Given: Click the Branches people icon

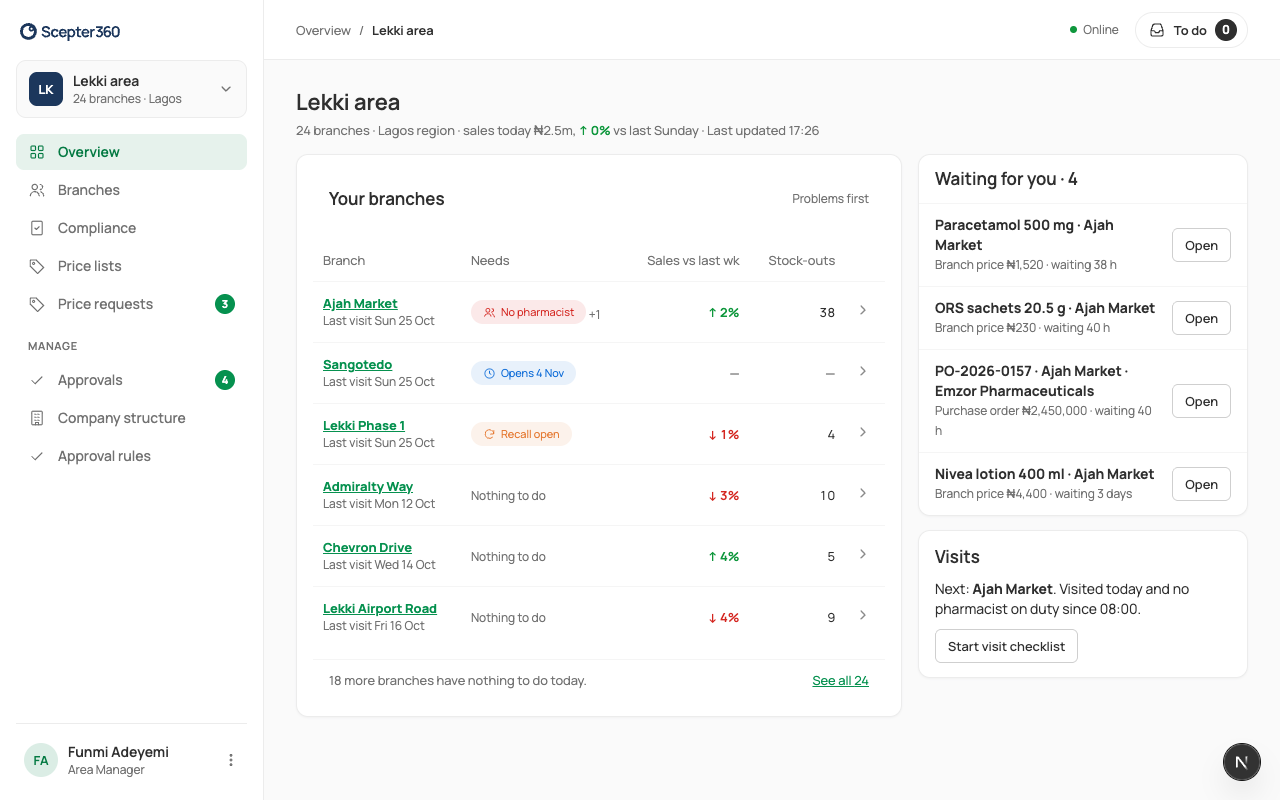Looking at the screenshot, I should (37, 190).
